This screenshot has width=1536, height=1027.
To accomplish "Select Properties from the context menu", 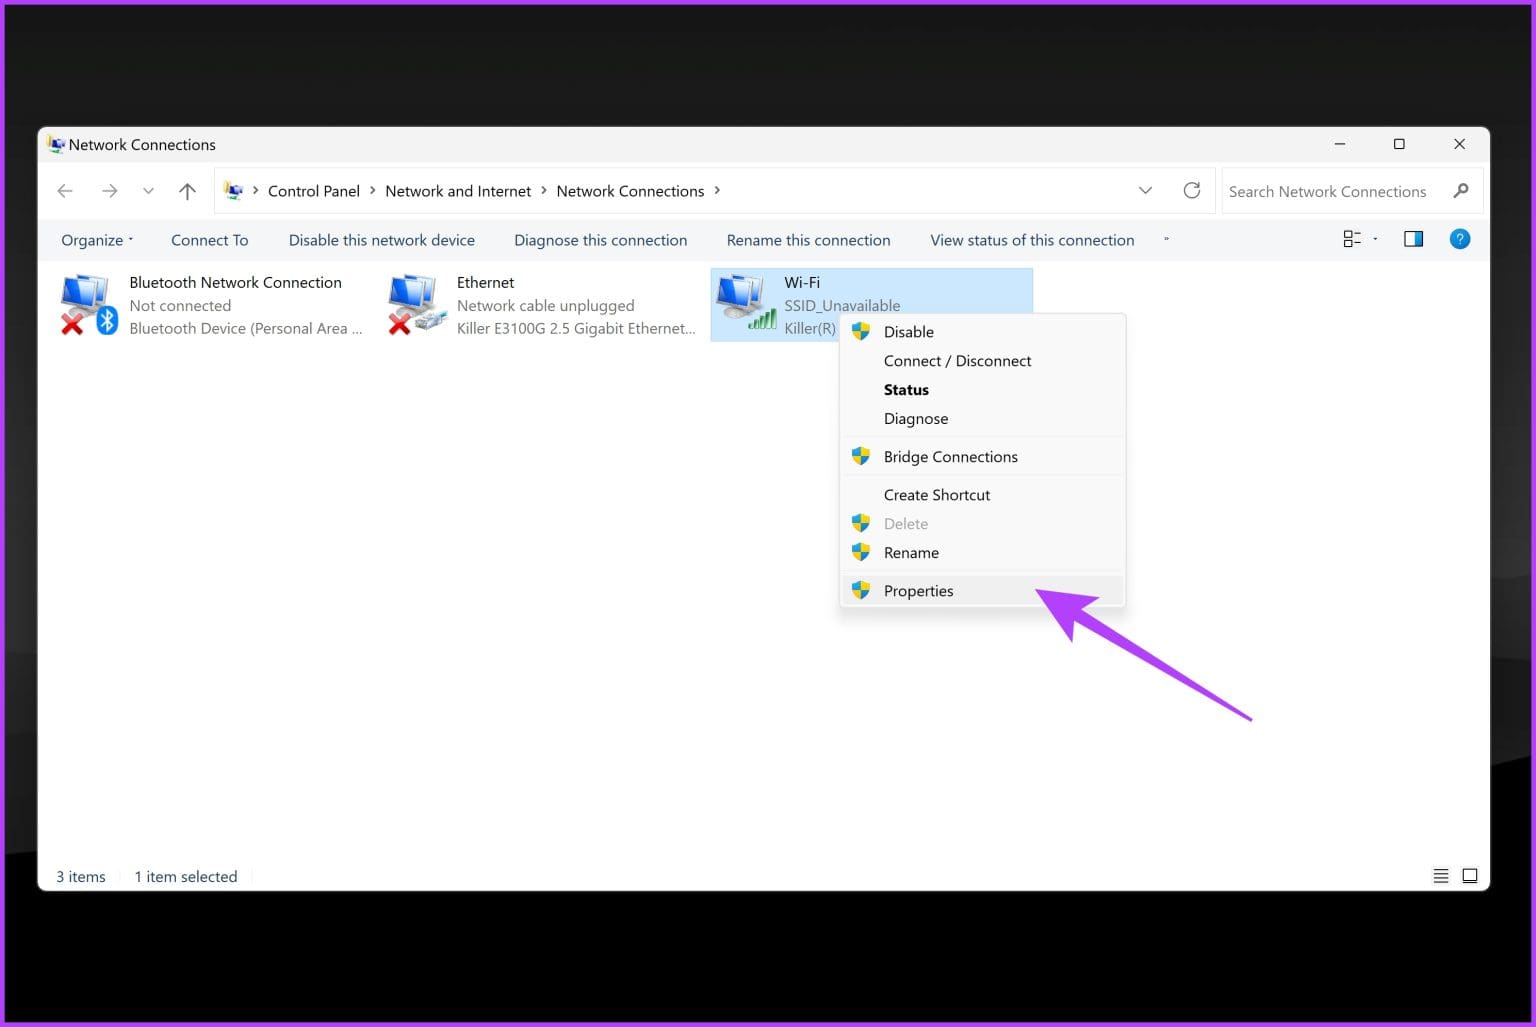I will point(918,590).
